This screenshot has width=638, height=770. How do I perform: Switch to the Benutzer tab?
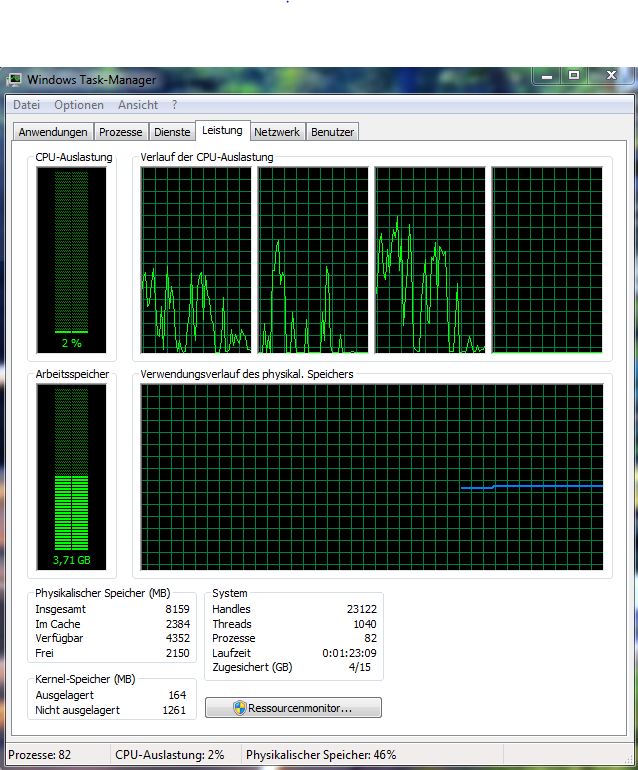(x=333, y=132)
